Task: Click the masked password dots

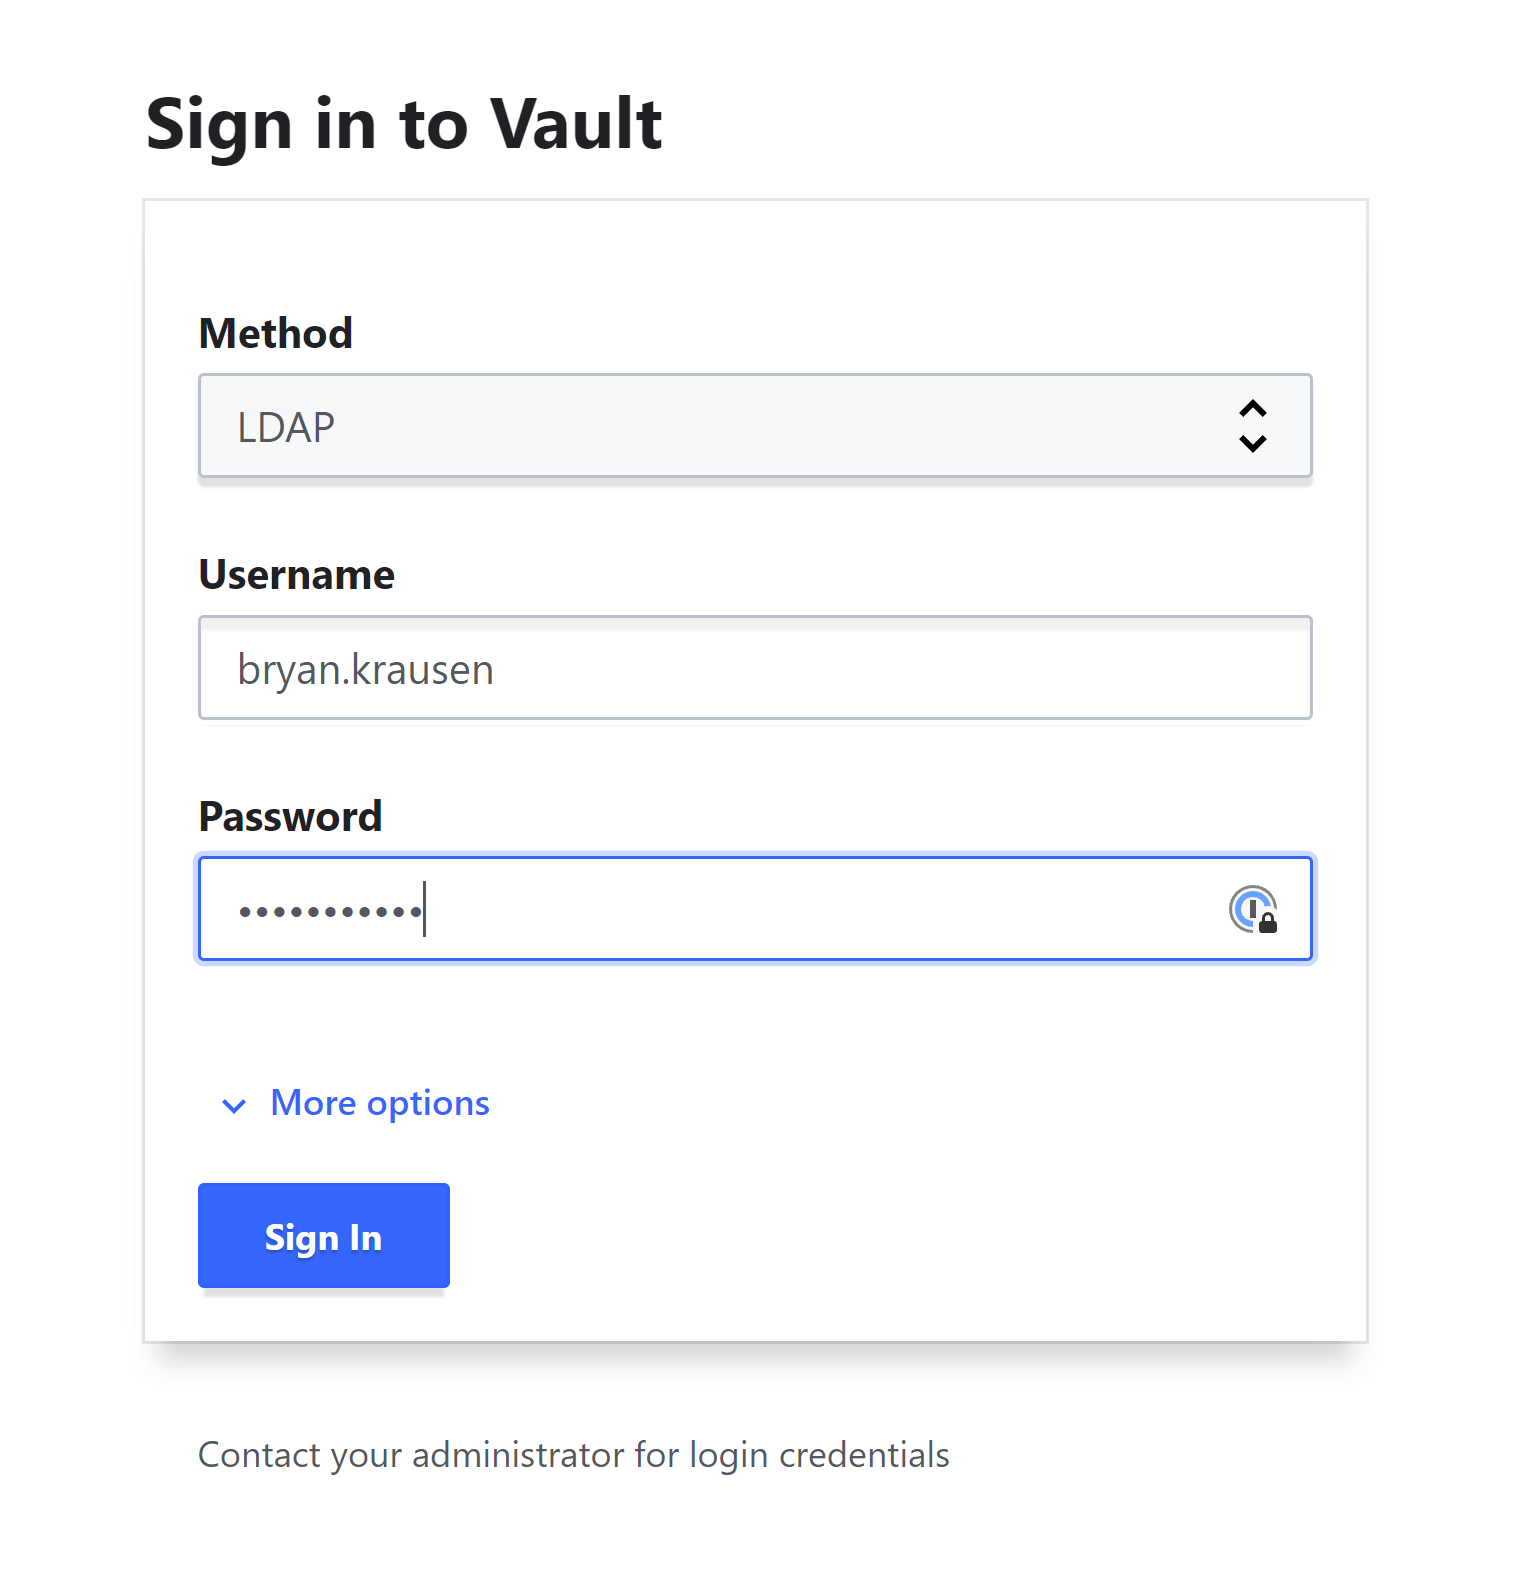Action: 330,912
